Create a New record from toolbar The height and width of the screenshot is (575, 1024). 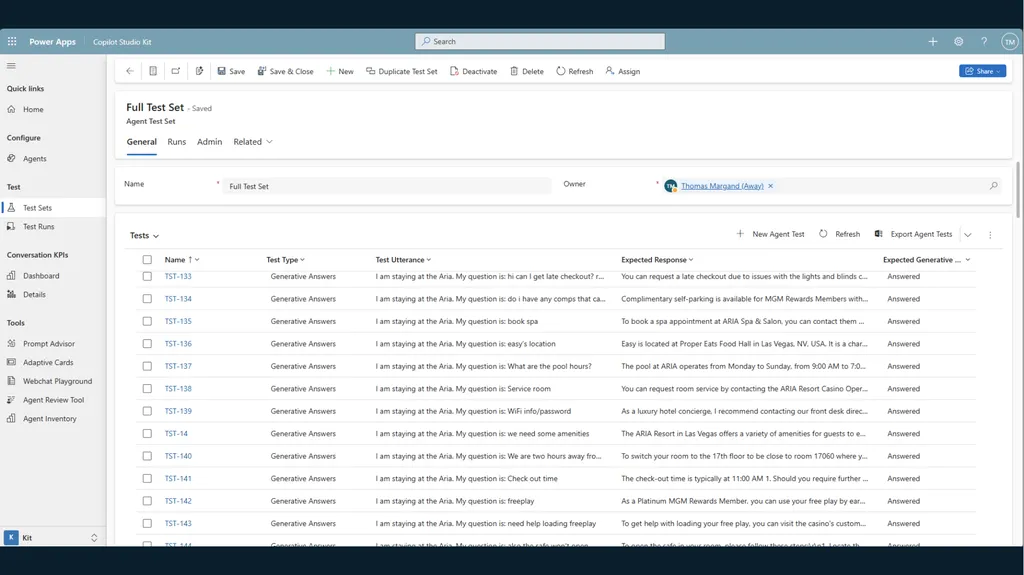coord(340,71)
